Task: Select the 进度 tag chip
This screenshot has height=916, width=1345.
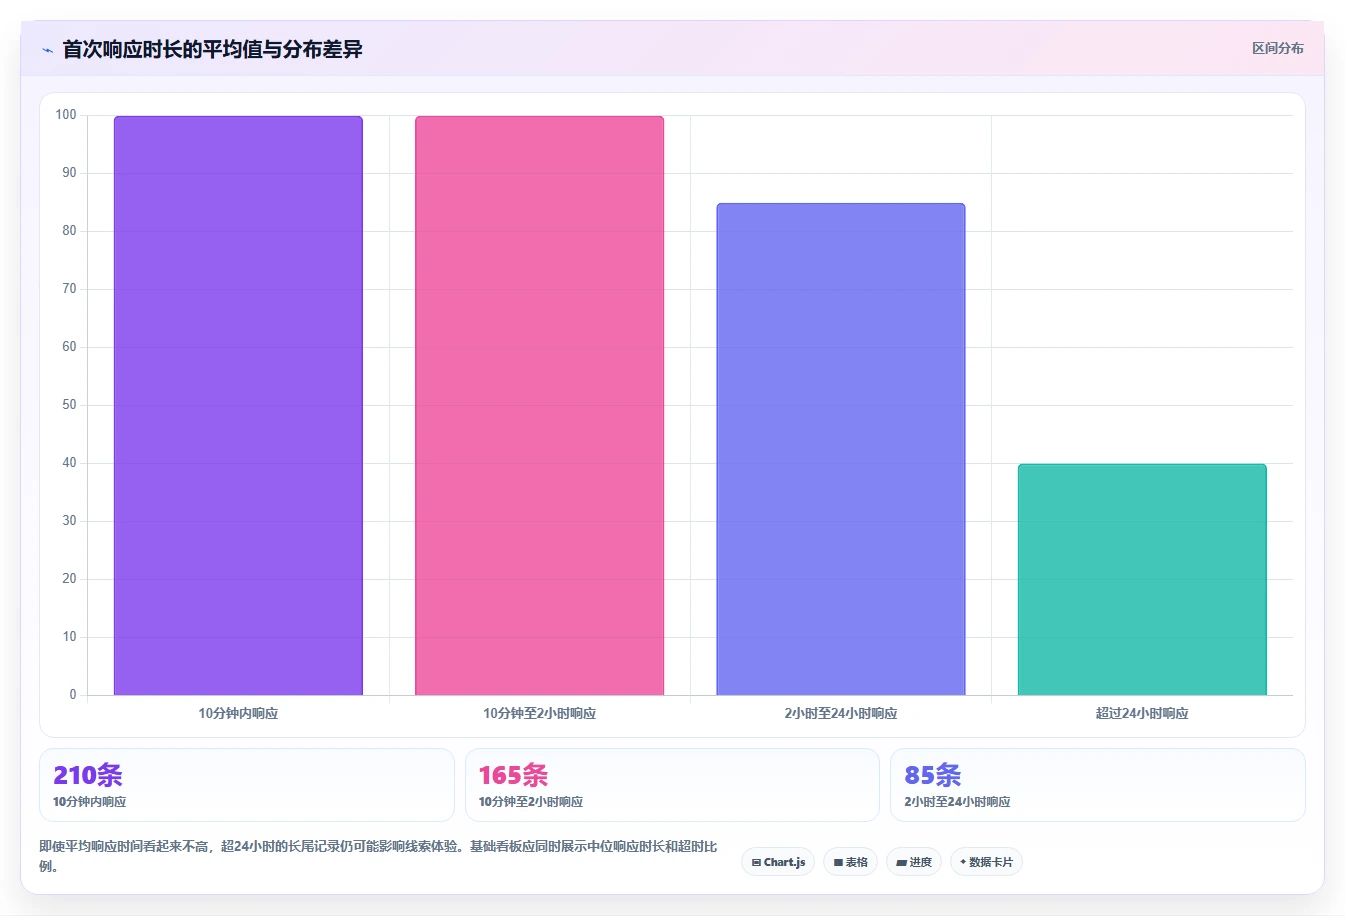Action: [x=914, y=862]
